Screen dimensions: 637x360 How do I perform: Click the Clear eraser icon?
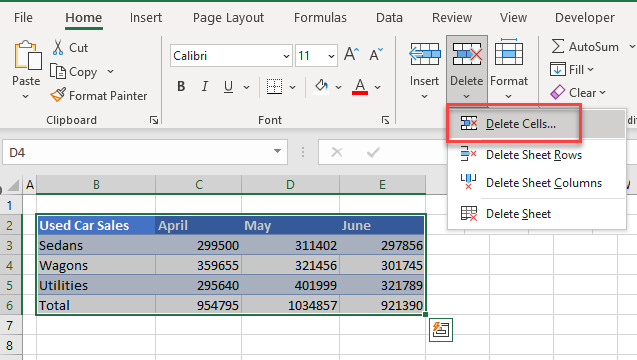click(x=557, y=93)
